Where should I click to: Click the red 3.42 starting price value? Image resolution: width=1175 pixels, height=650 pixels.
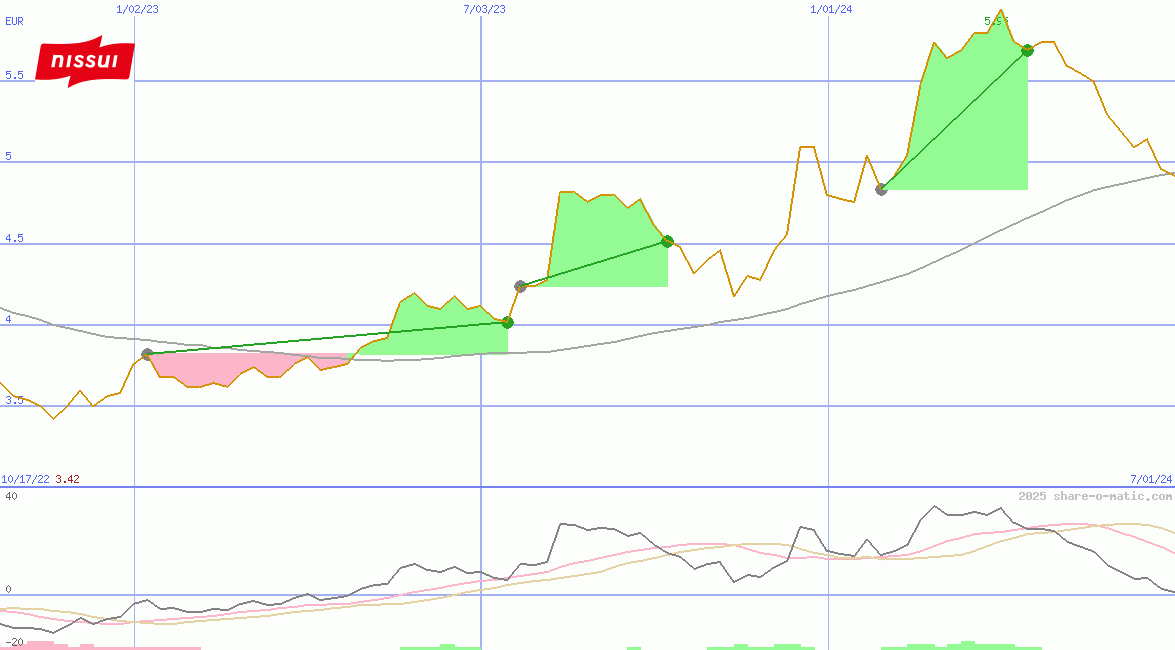pos(67,479)
